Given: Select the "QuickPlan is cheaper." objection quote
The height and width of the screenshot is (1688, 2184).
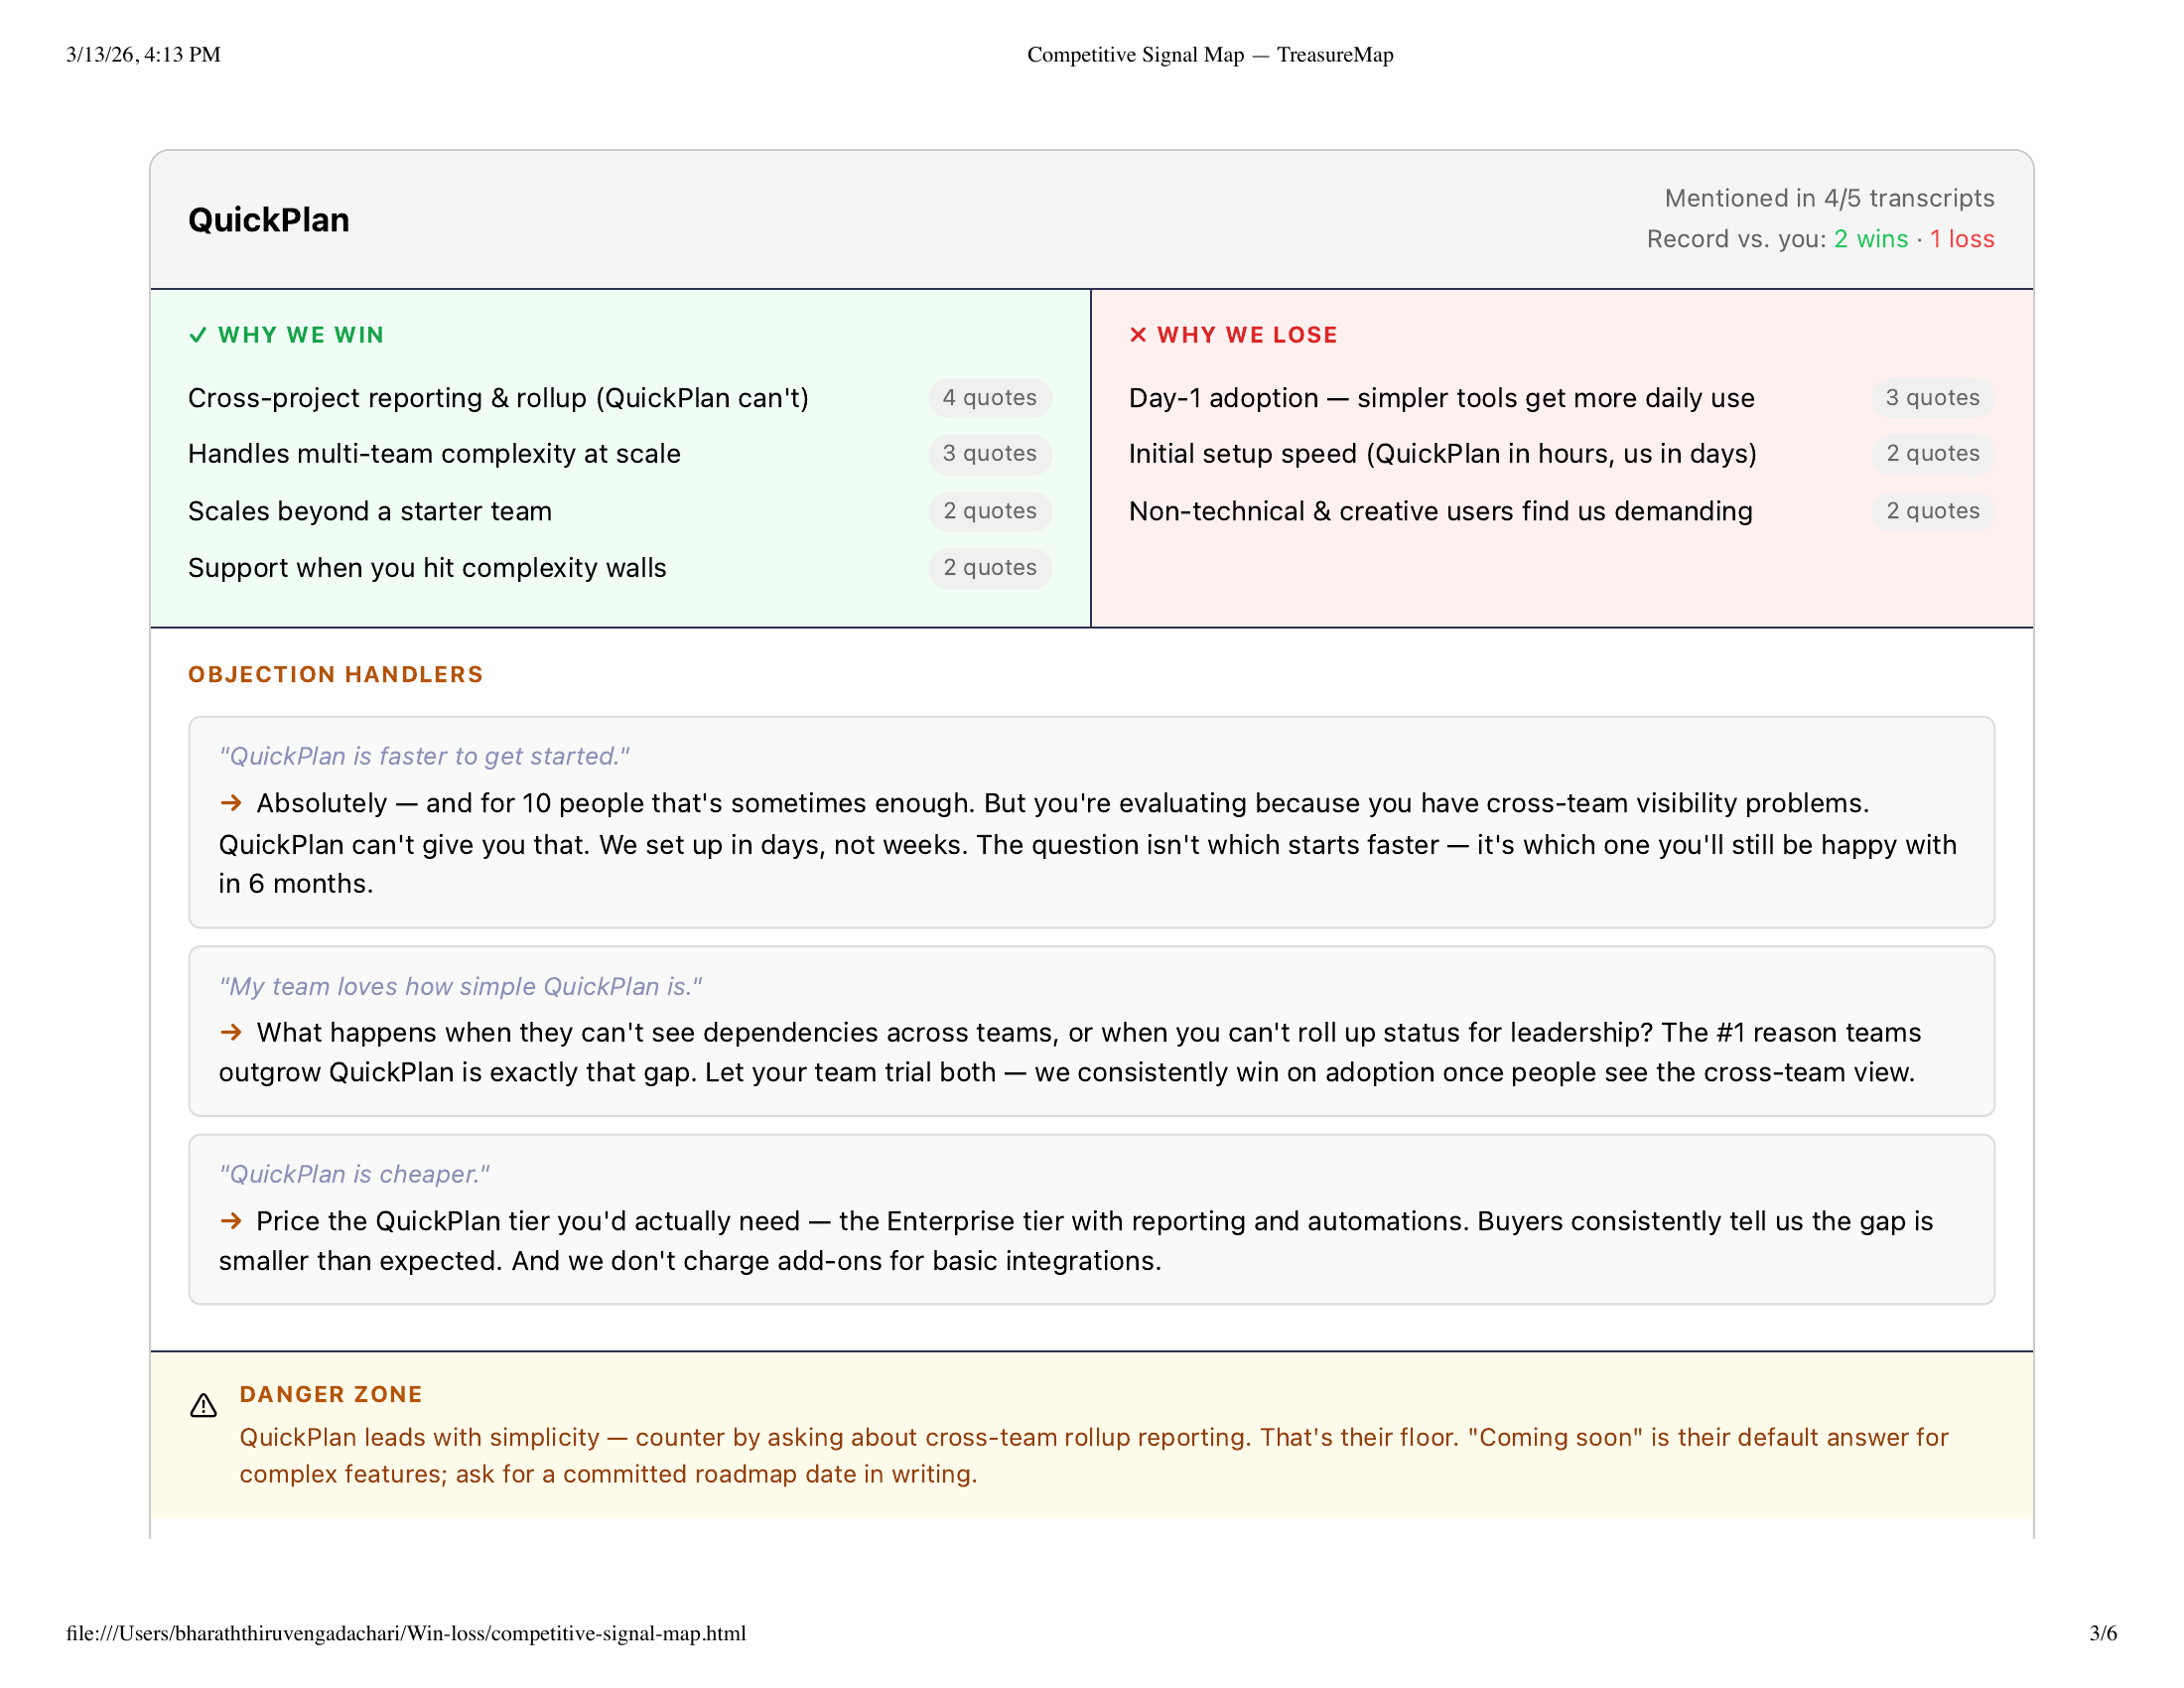Looking at the screenshot, I should coord(354,1174).
